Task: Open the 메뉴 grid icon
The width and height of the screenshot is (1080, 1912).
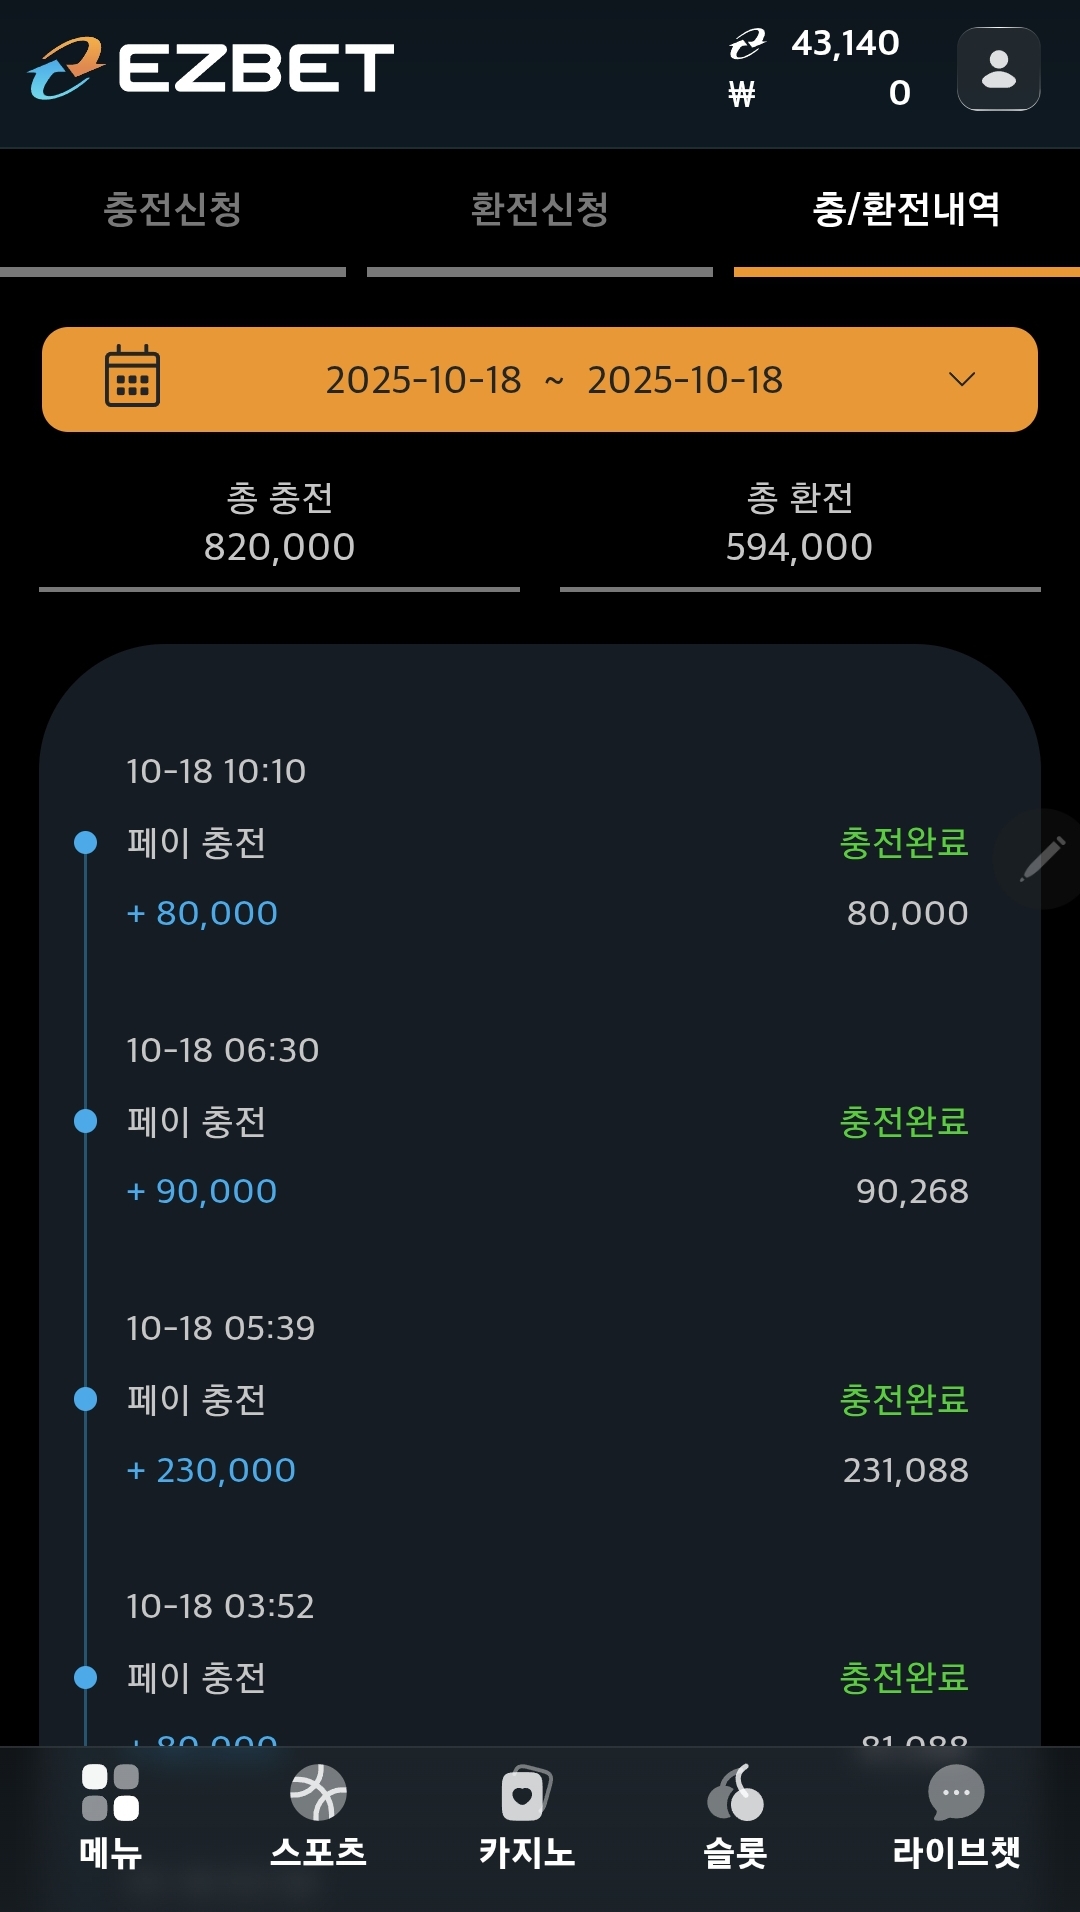Action: tap(110, 1792)
